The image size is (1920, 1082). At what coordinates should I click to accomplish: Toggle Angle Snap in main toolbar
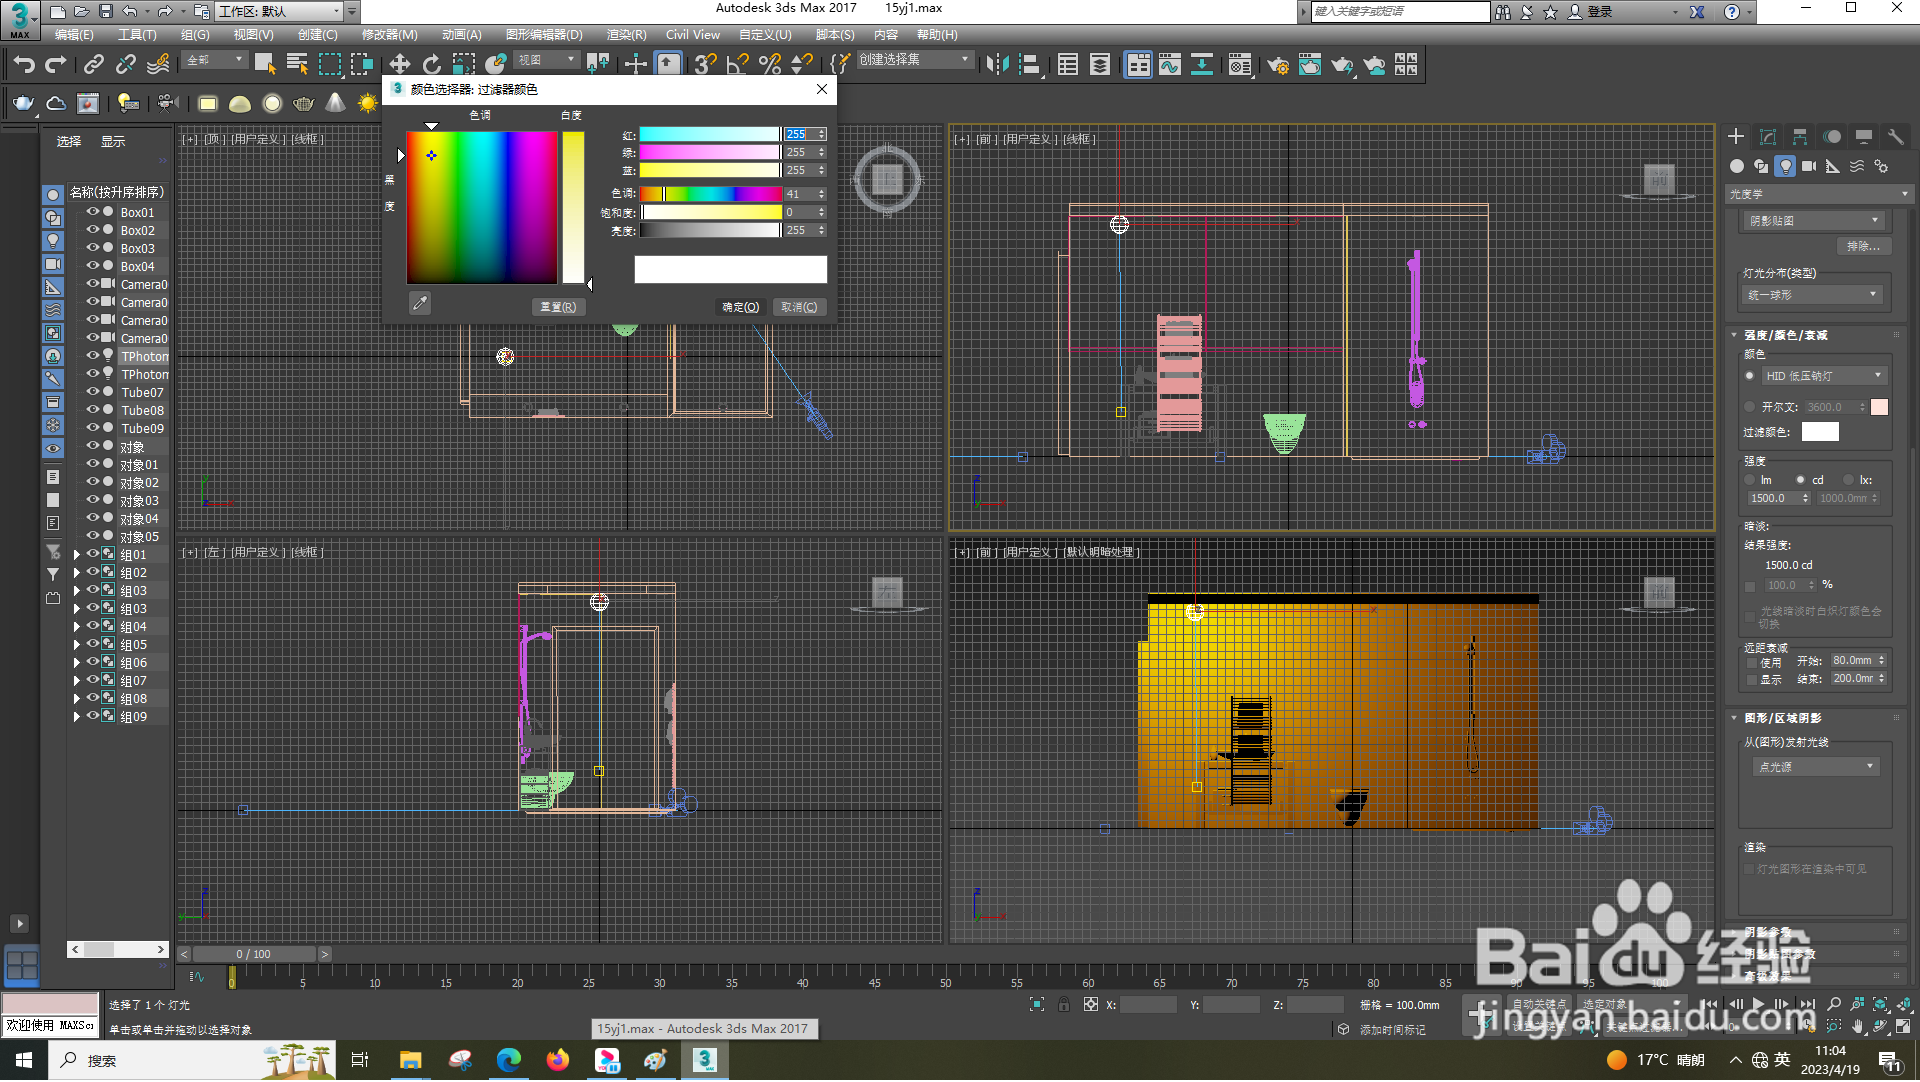[x=737, y=65]
